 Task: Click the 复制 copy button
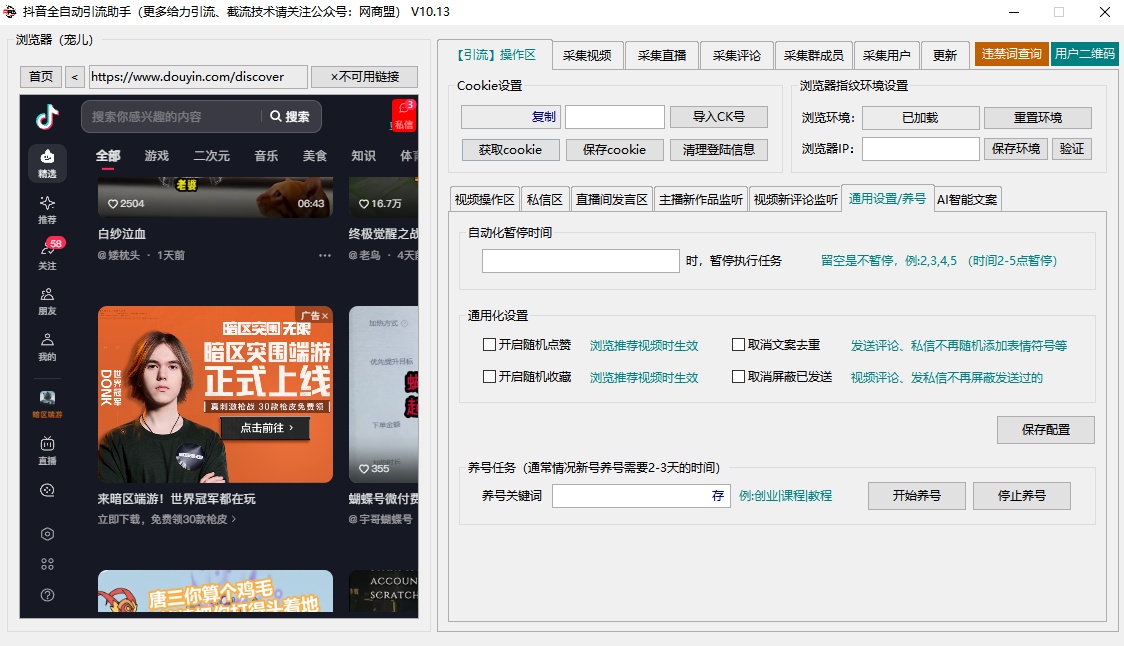543,117
